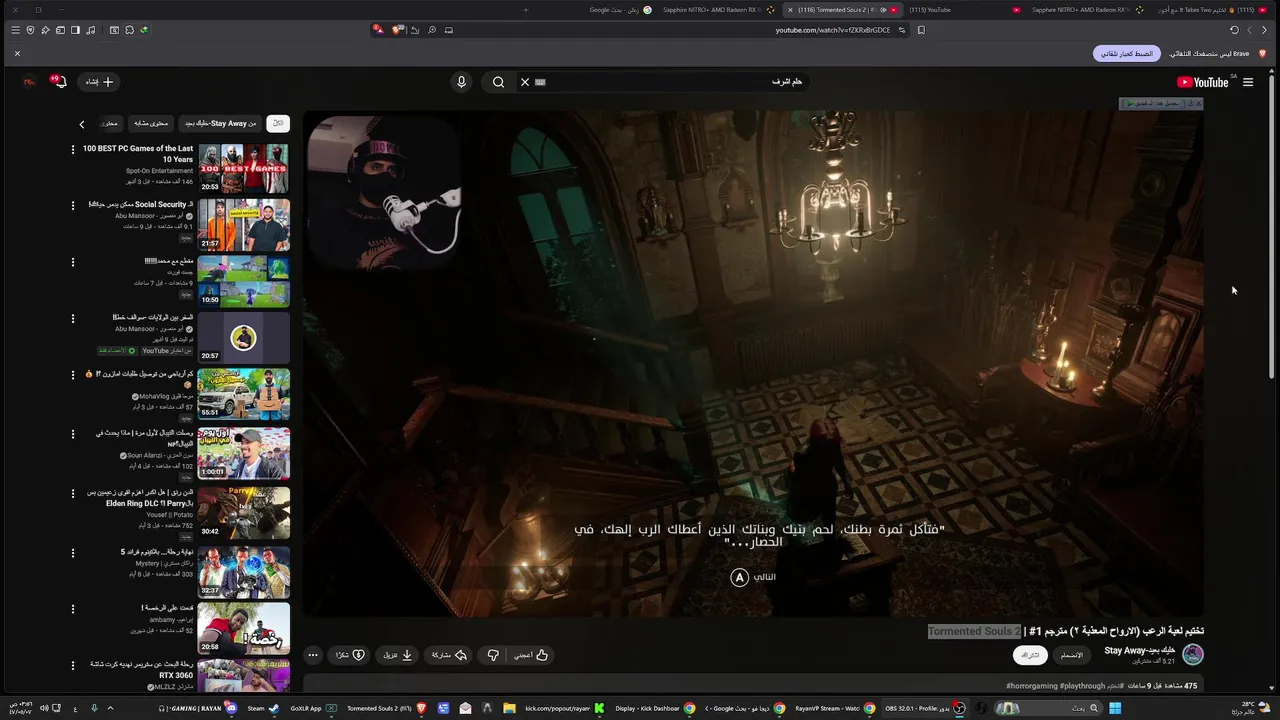The image size is (1280, 720).
Task: Open options for the Soun Alanzi video
Action: click(x=72, y=434)
